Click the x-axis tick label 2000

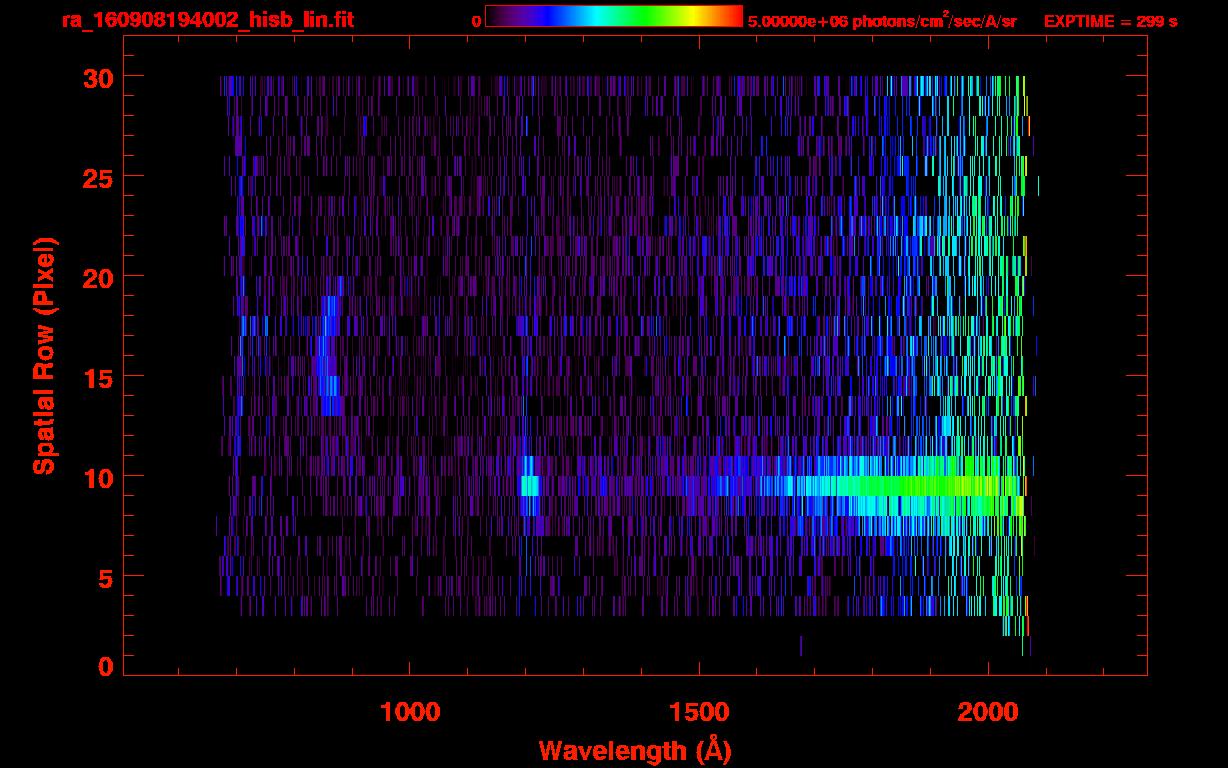point(988,712)
